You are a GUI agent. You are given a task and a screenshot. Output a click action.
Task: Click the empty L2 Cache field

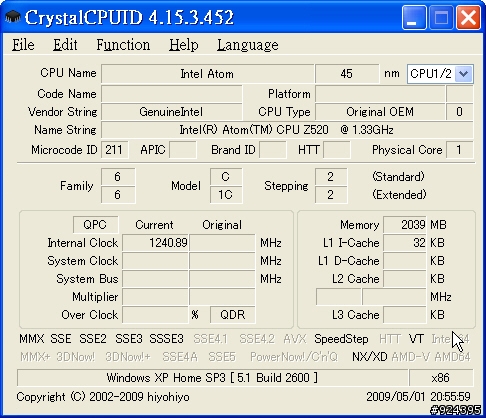point(405,279)
